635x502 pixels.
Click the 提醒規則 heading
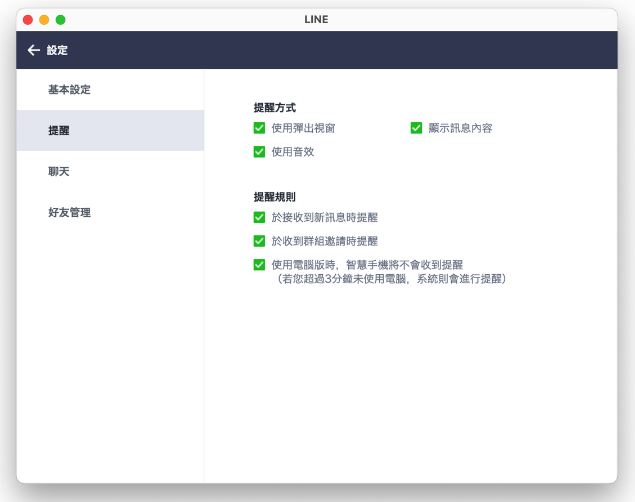pos(275,197)
